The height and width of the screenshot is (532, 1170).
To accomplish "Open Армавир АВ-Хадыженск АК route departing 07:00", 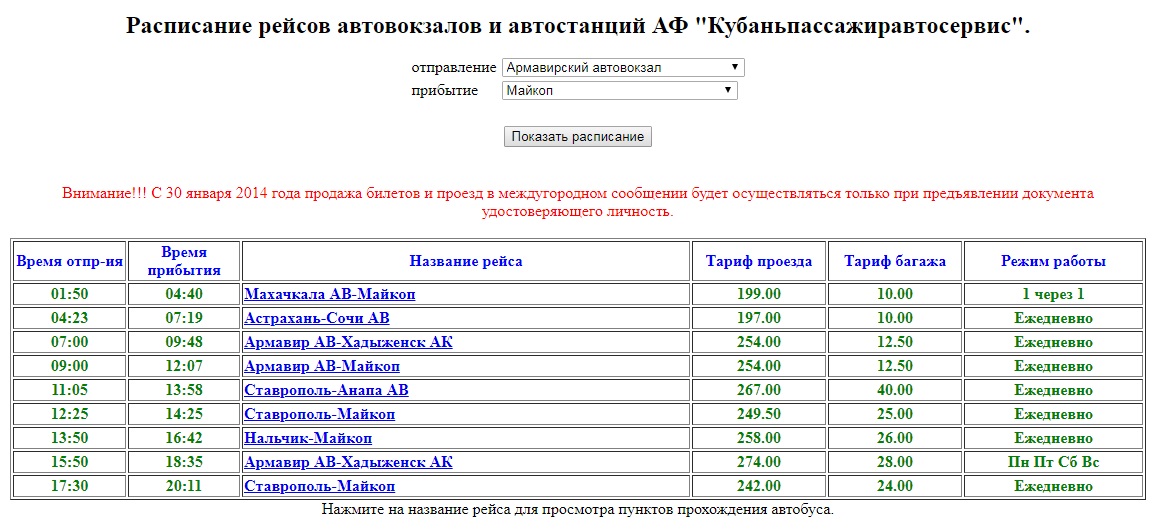I will [x=348, y=342].
